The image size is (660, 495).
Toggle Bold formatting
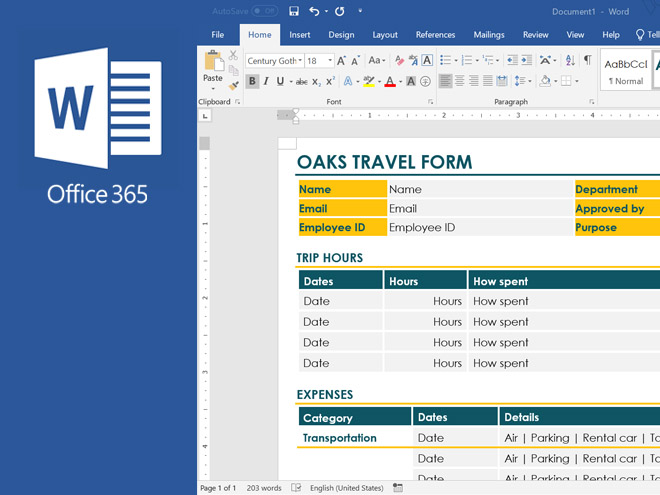252,82
